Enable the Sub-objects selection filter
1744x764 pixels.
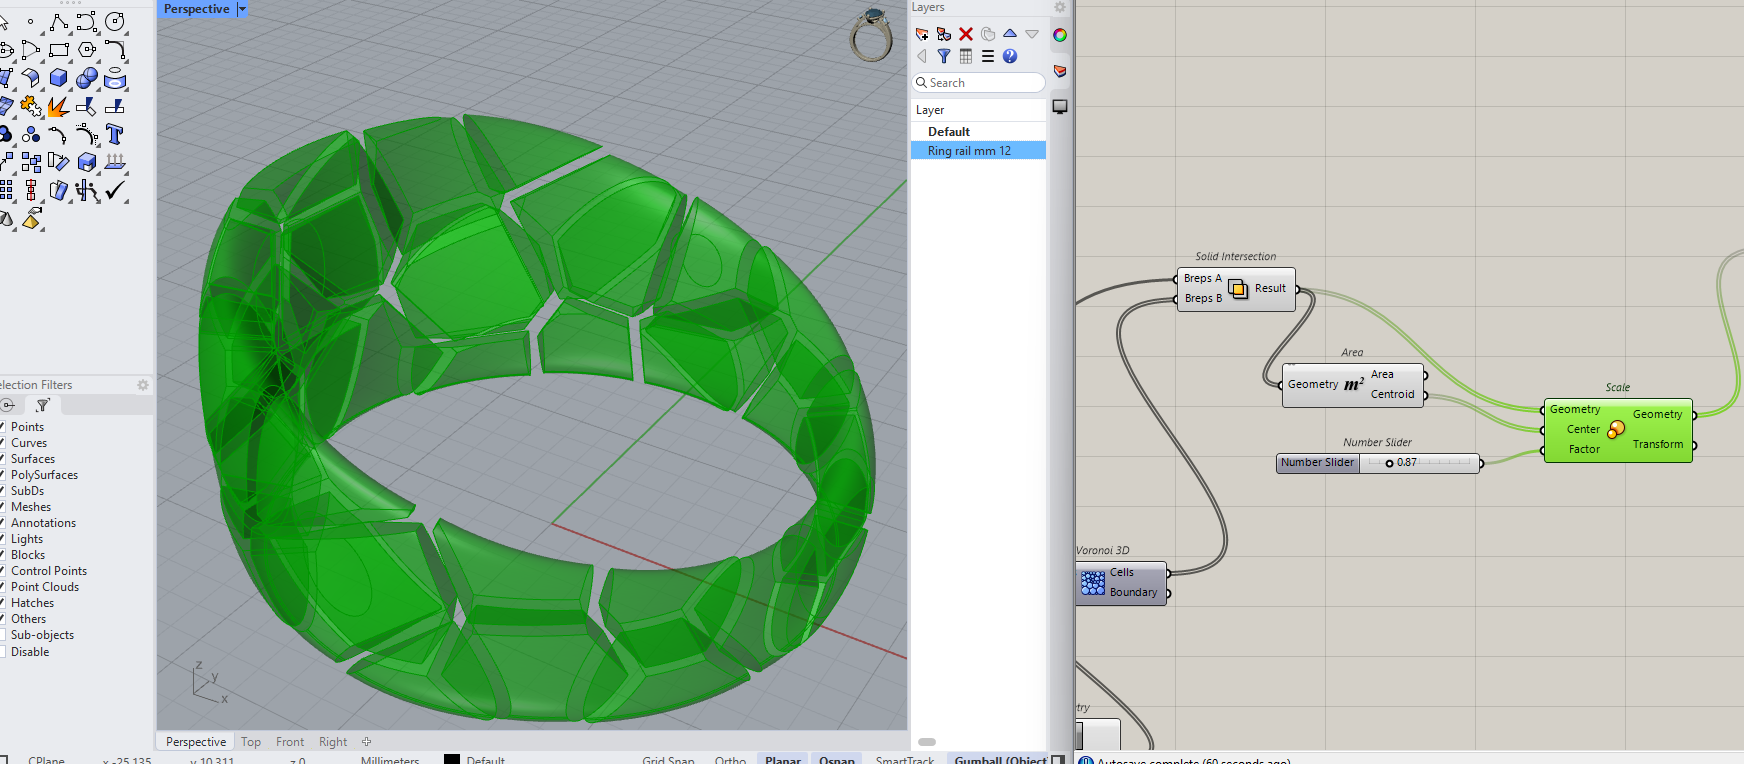[3, 635]
